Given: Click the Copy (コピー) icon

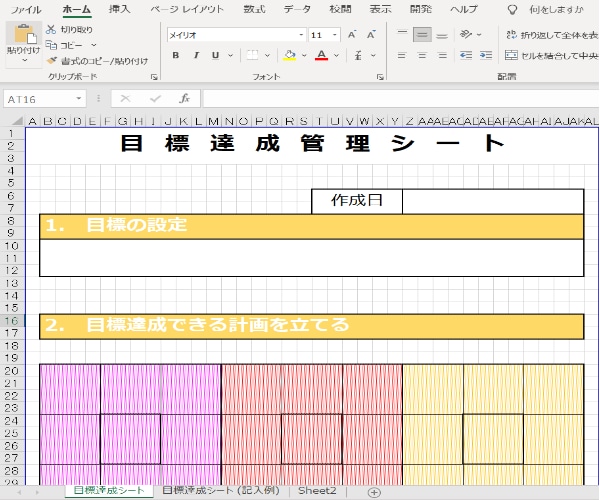Looking at the screenshot, I should (51, 45).
